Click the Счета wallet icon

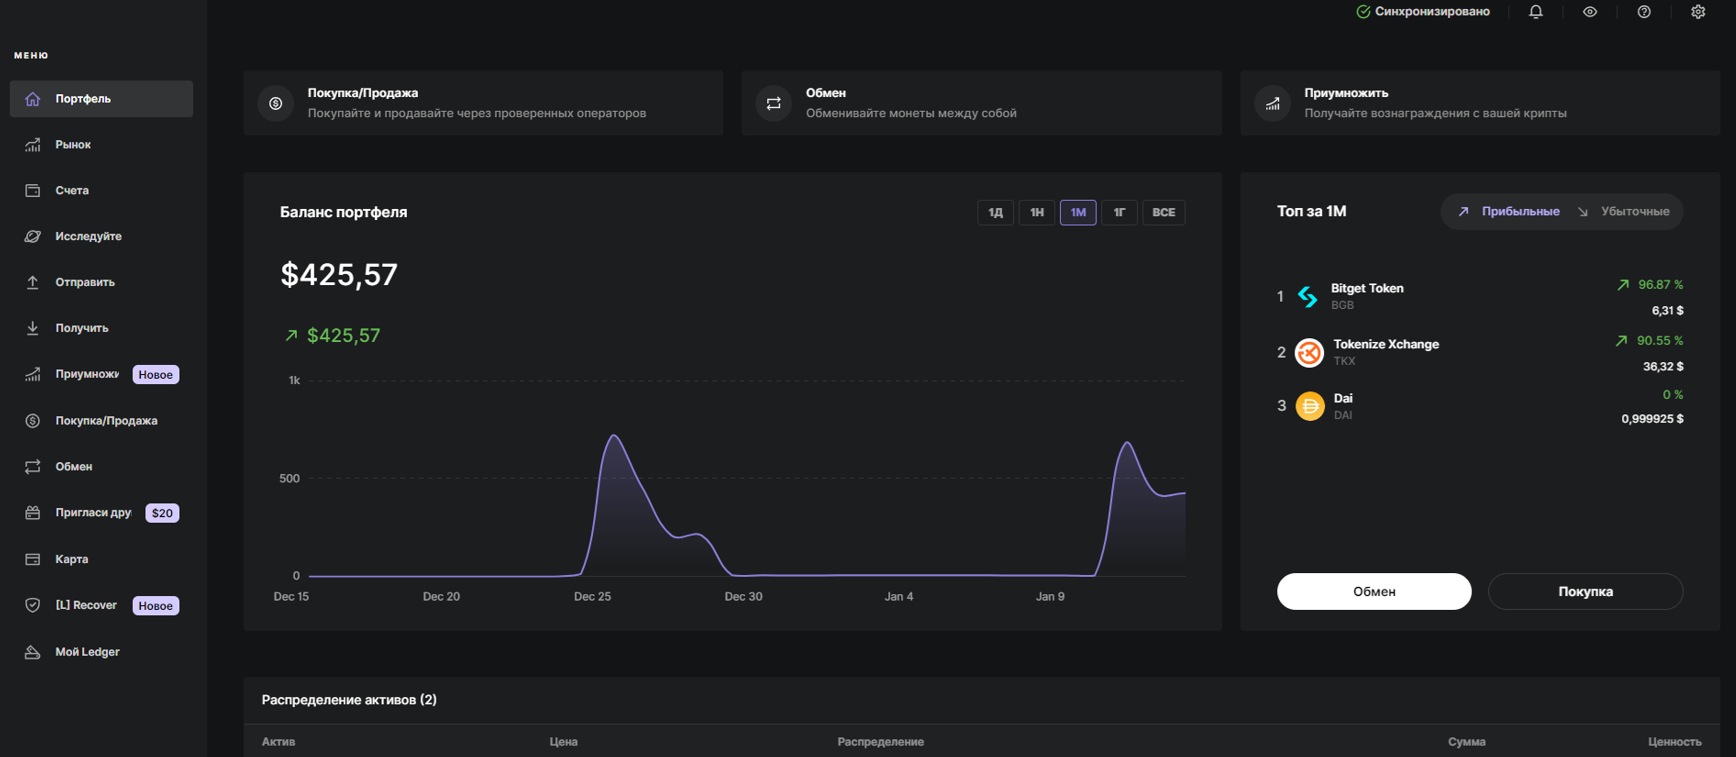pyautogui.click(x=33, y=190)
